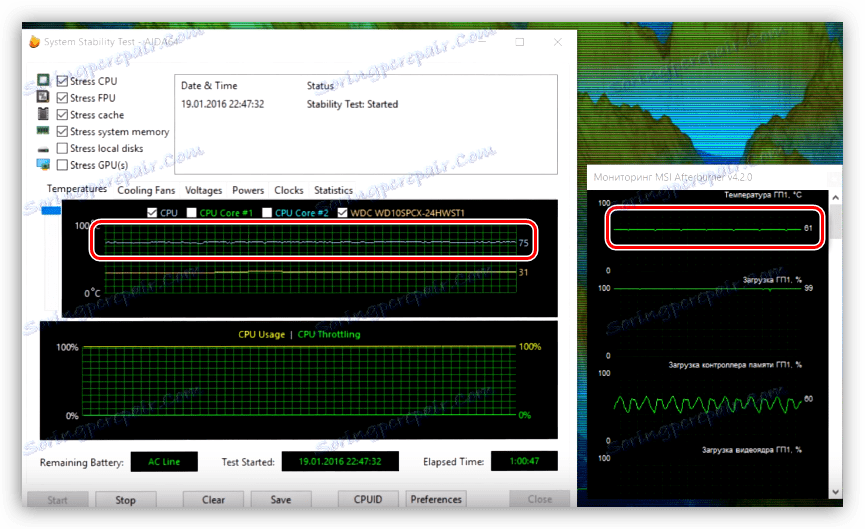Click scroll down arrow in MSI Afterburner monitor
This screenshot has width=865, height=529.
(x=835, y=491)
